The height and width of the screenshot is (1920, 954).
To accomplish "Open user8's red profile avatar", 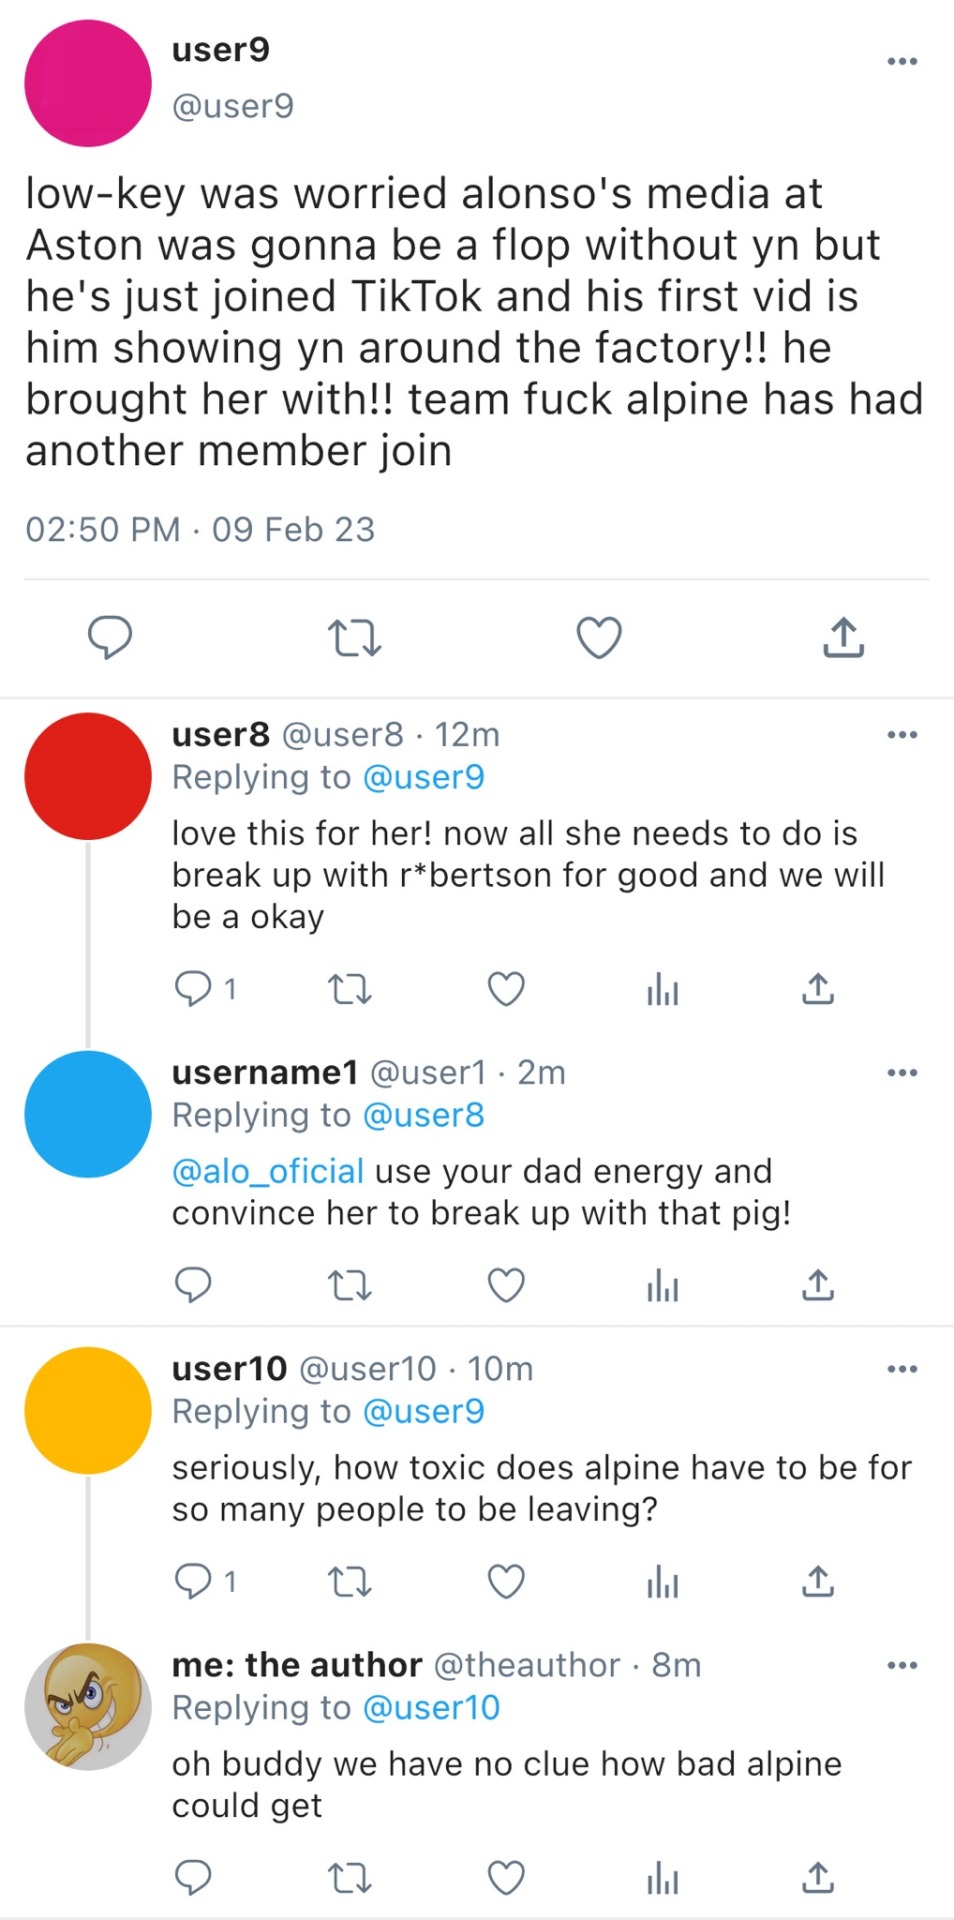I will tap(88, 776).
